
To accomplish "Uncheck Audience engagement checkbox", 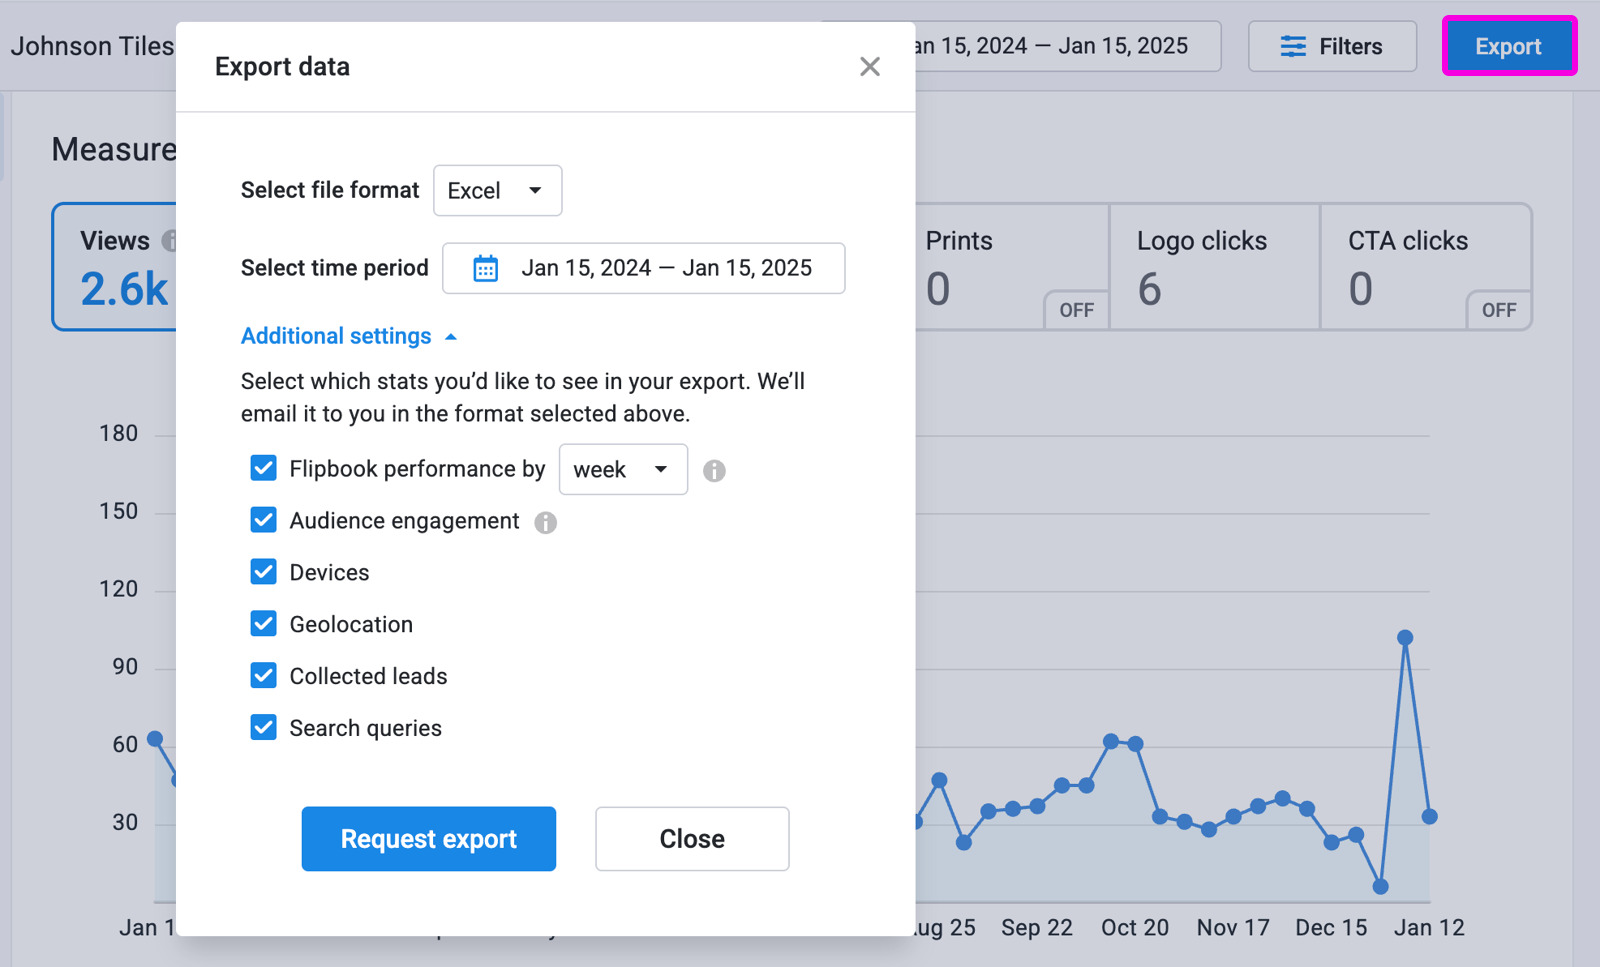I will [263, 520].
